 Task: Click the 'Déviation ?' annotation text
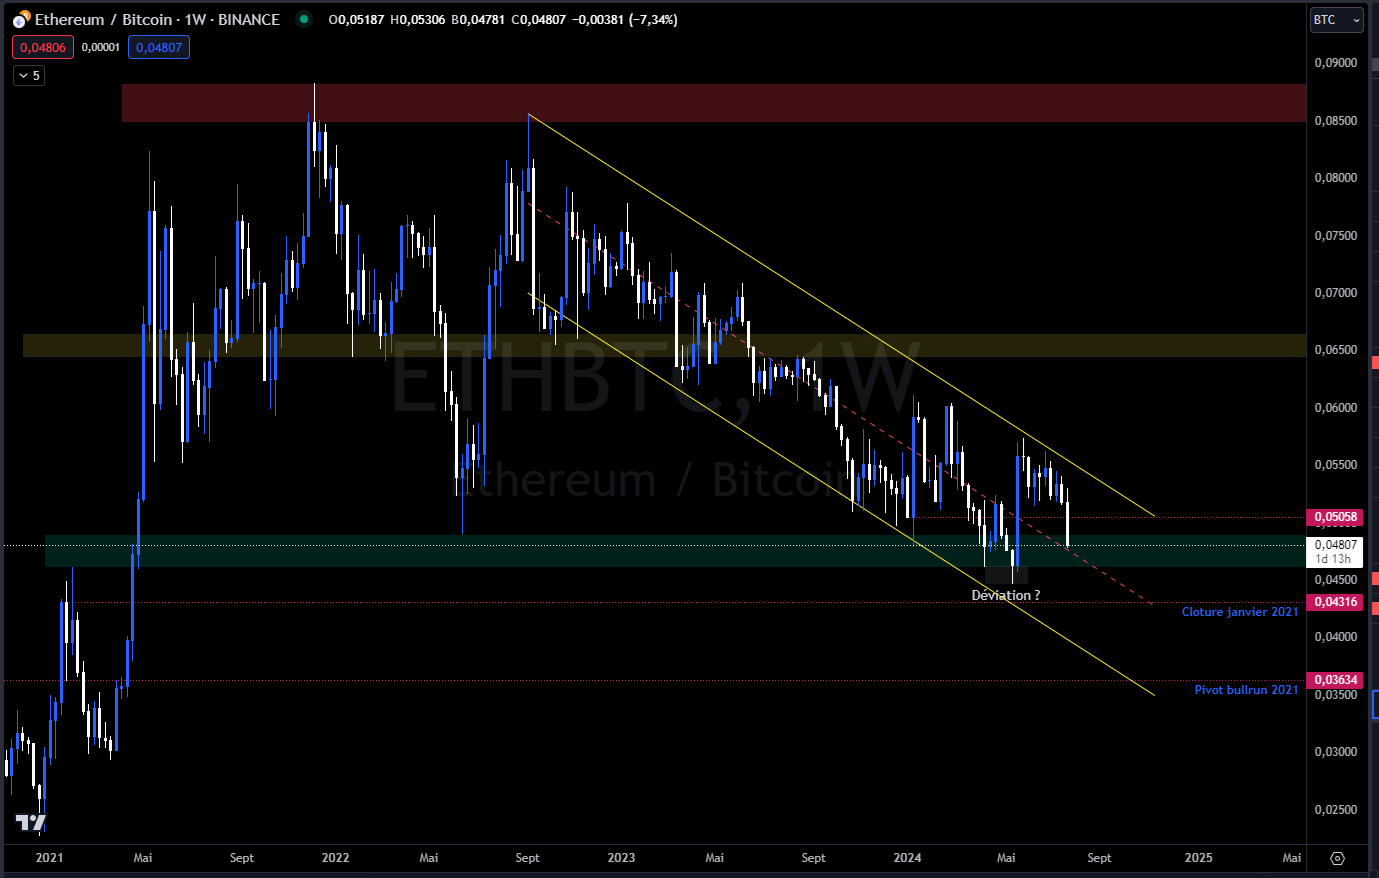click(x=1005, y=595)
